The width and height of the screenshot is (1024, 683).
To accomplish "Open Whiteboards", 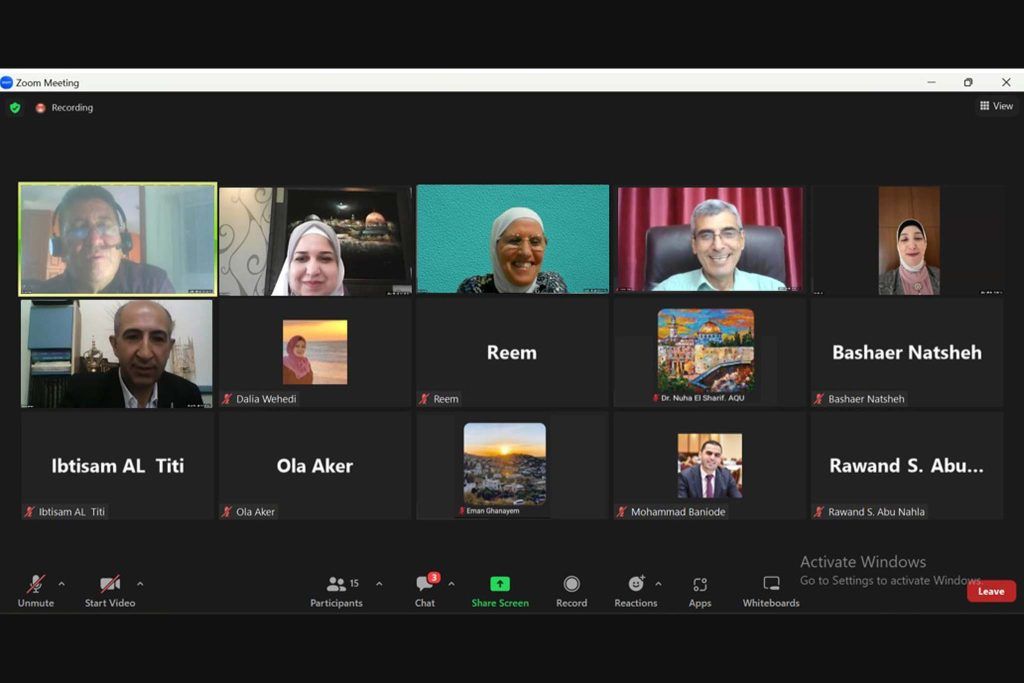I will tap(771, 592).
